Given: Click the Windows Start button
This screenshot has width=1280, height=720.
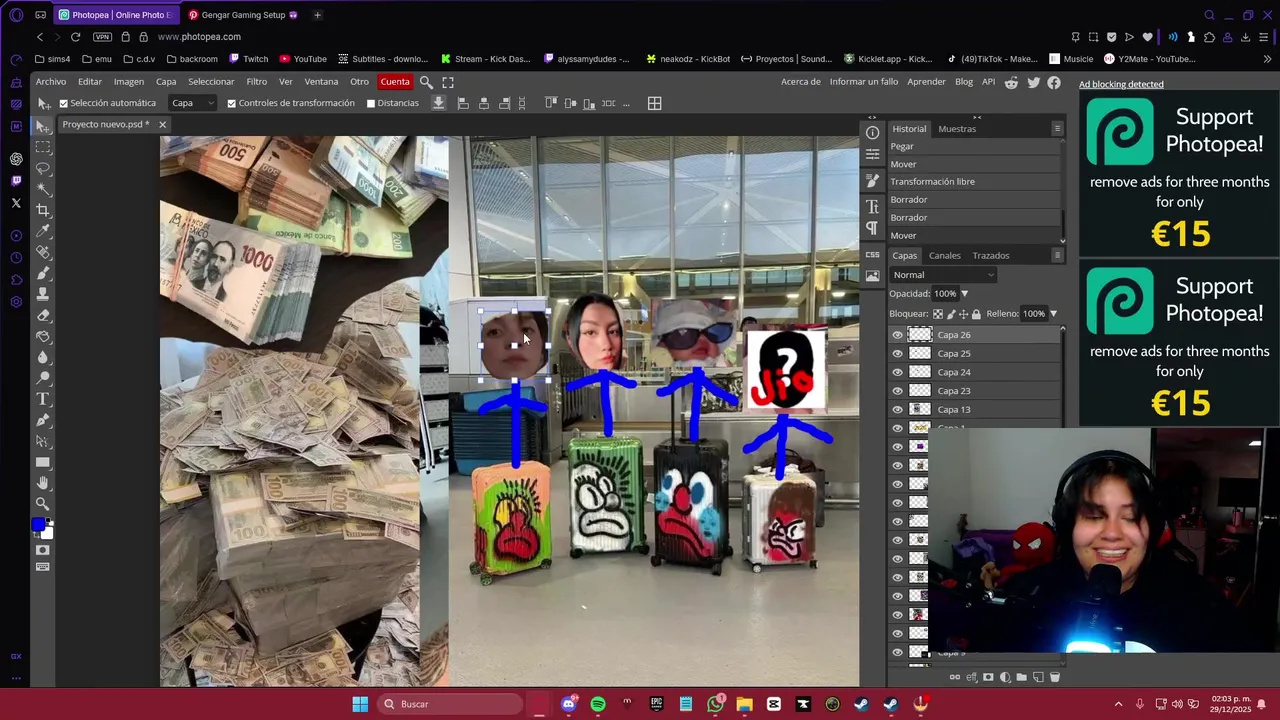Looking at the screenshot, I should pos(360,704).
